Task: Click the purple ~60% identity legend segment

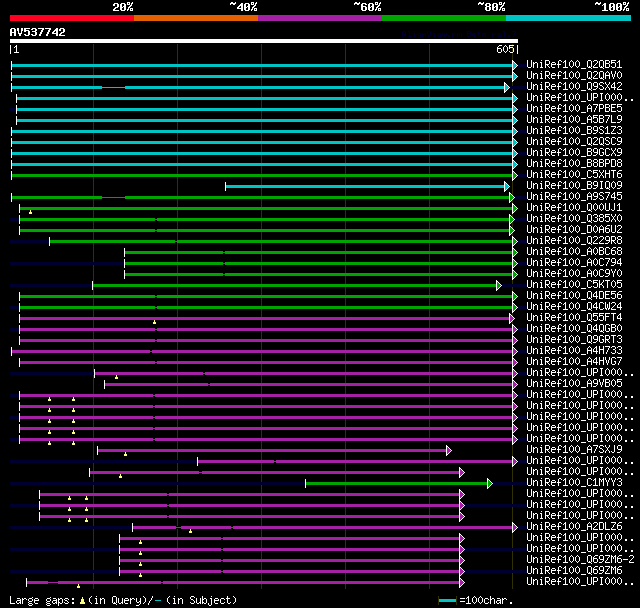Action: click(x=320, y=18)
